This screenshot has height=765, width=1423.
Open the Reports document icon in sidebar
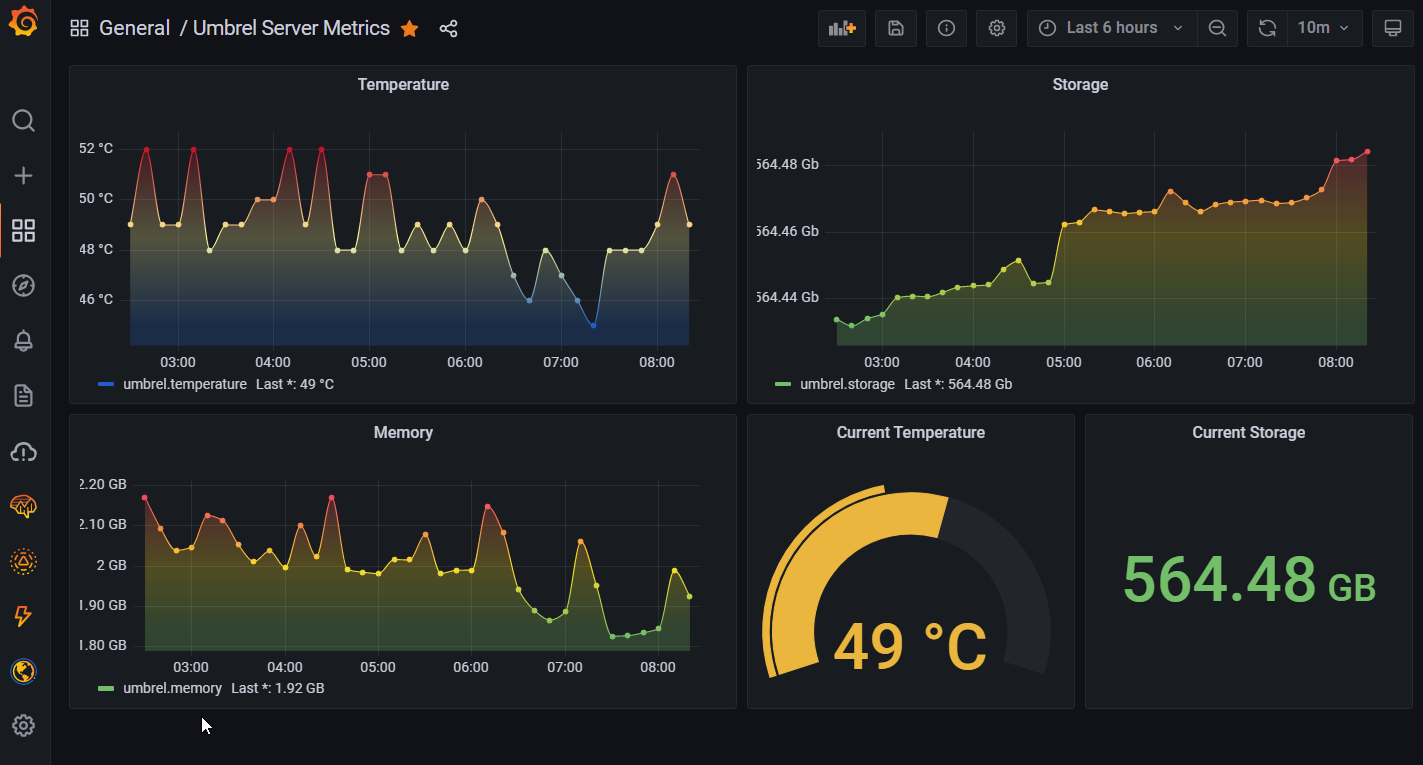(24, 396)
